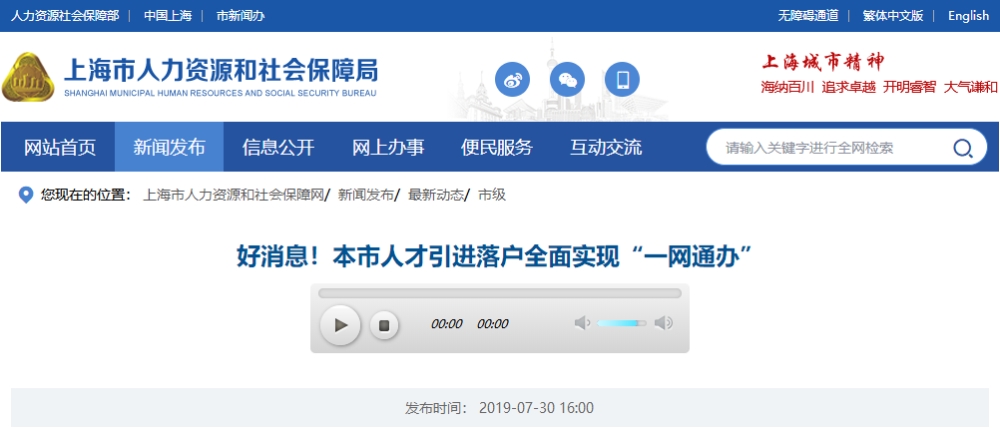Go to 市级 breadcrumb link
The width and height of the screenshot is (1000, 428).
point(492,195)
